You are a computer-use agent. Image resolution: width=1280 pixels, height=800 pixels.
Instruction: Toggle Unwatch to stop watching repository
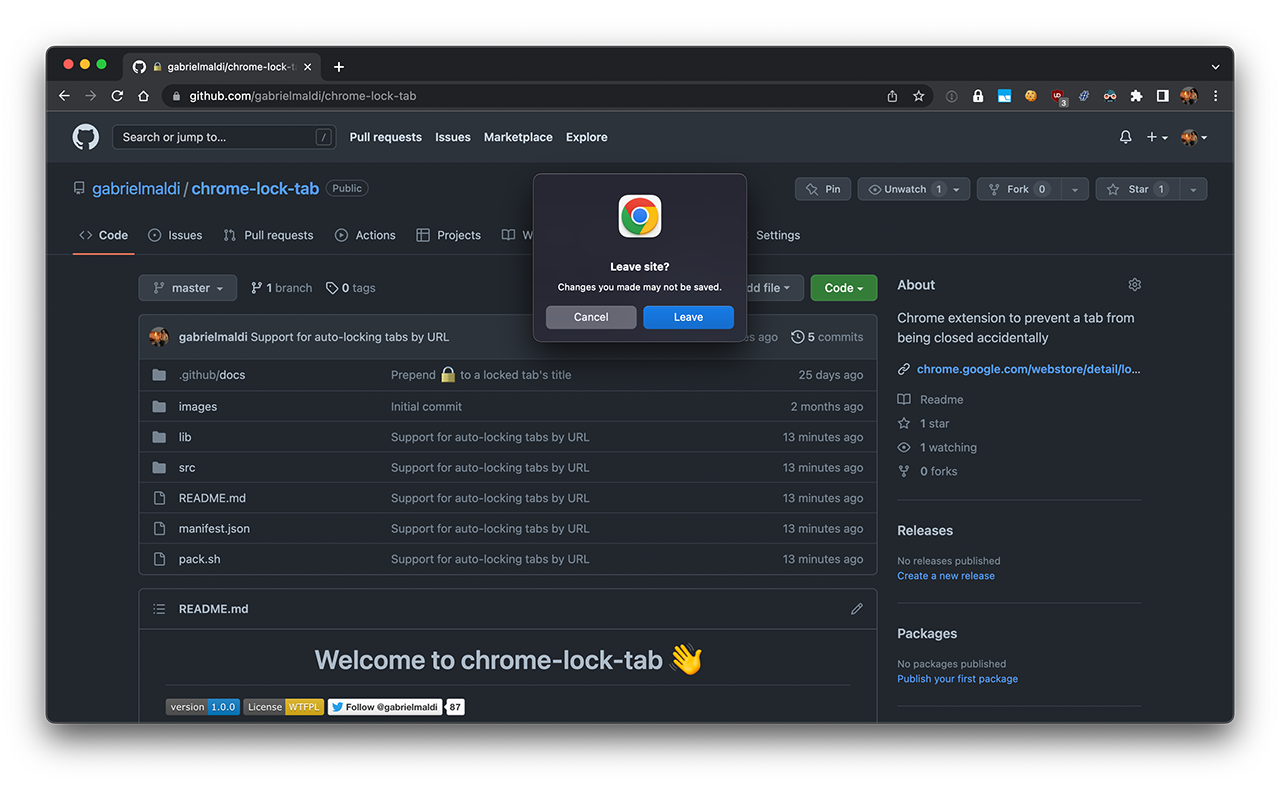903,188
